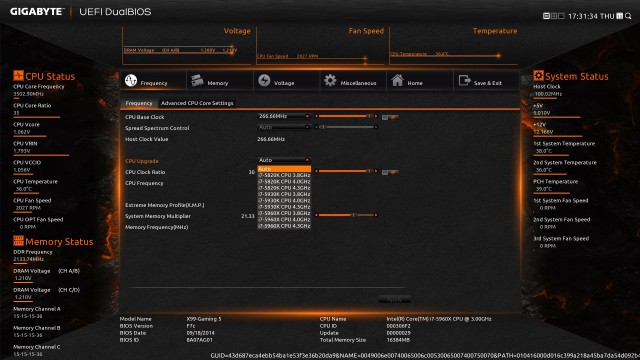
Task: Click the Voltage graph panel
Action: point(187,46)
